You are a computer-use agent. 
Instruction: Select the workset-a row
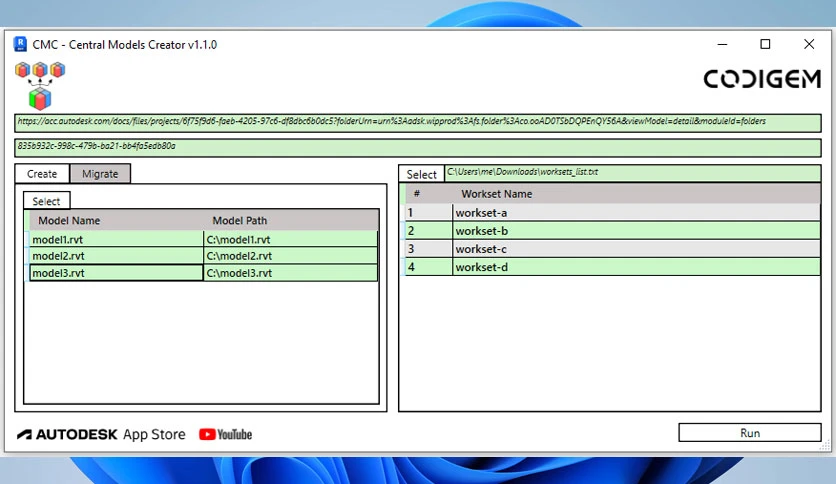(612, 213)
